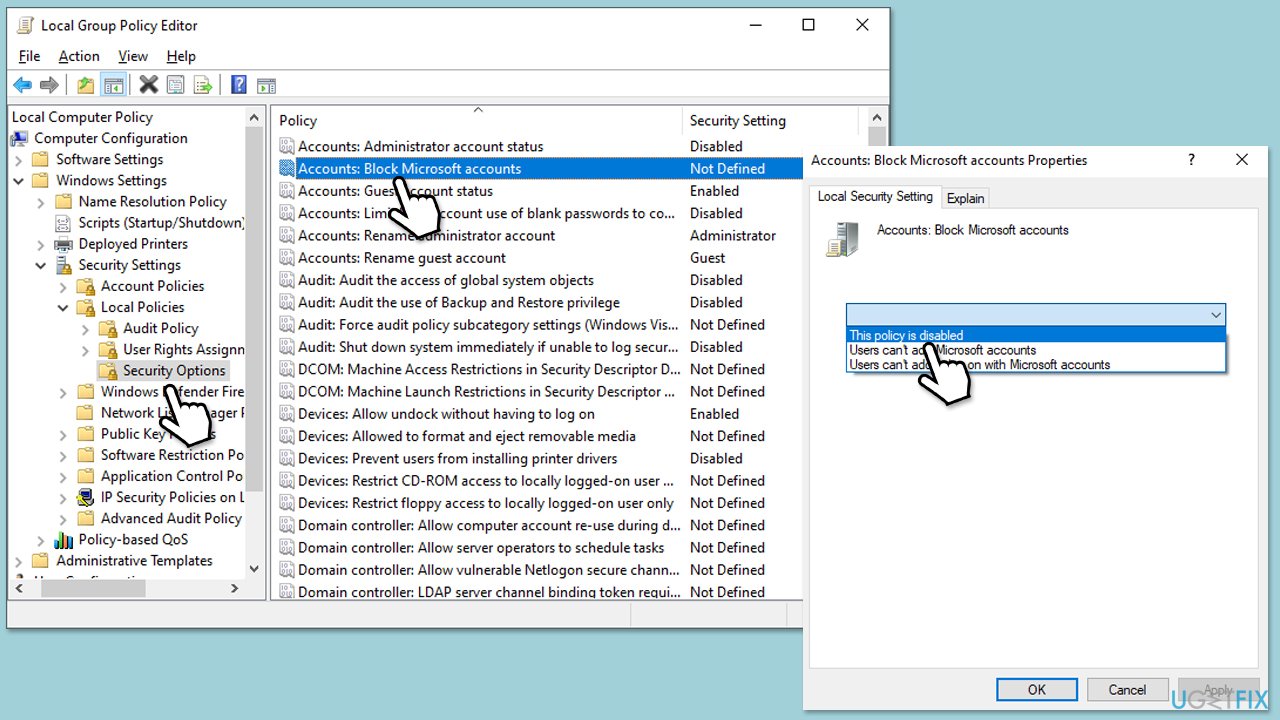
Task: Click the blue Back arrow in toolbar
Action: point(22,85)
